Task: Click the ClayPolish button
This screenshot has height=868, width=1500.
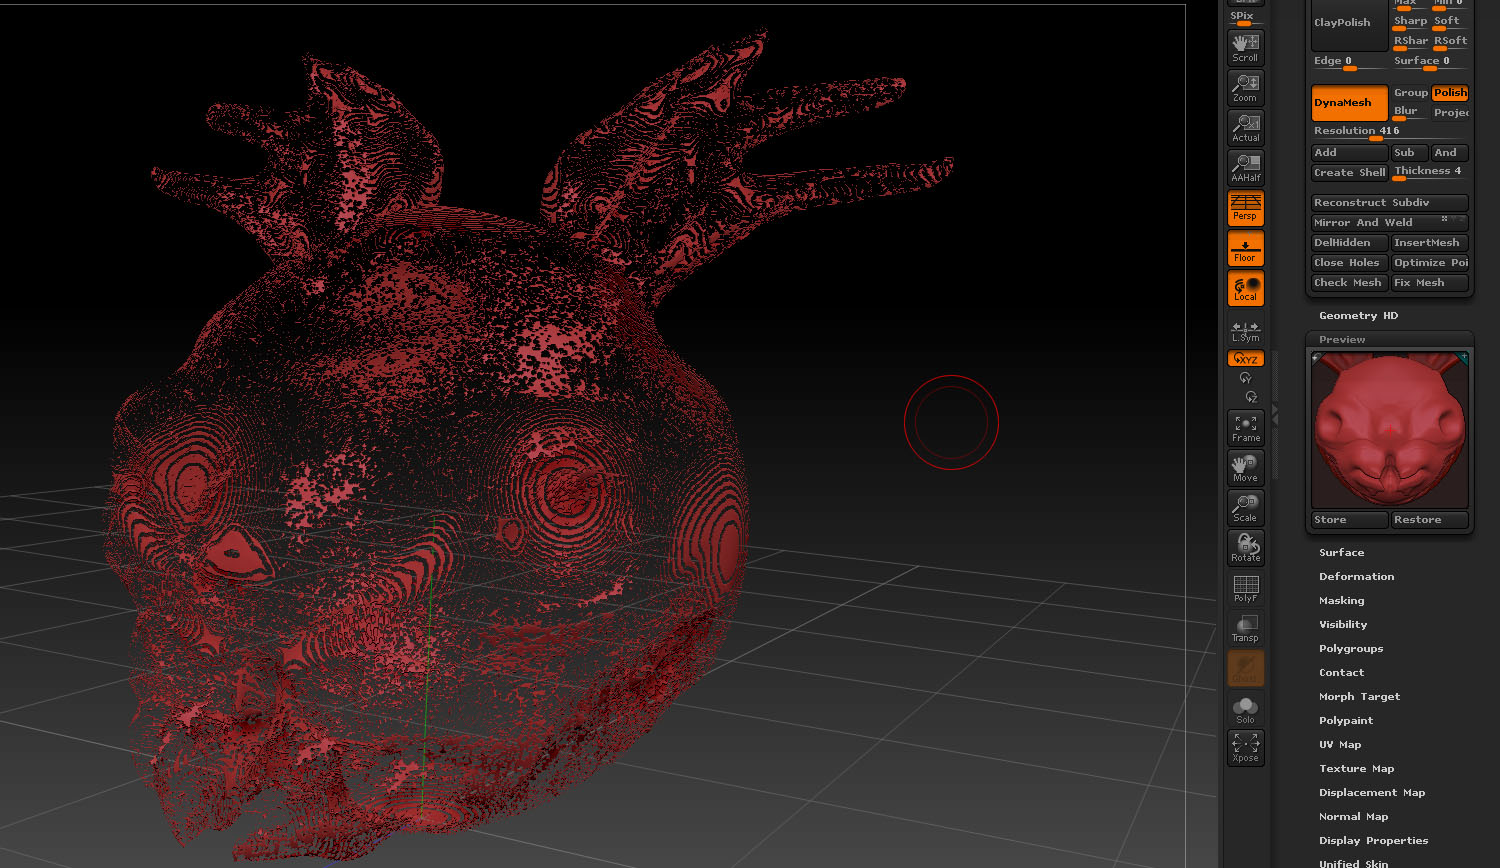Action: 1349,25
